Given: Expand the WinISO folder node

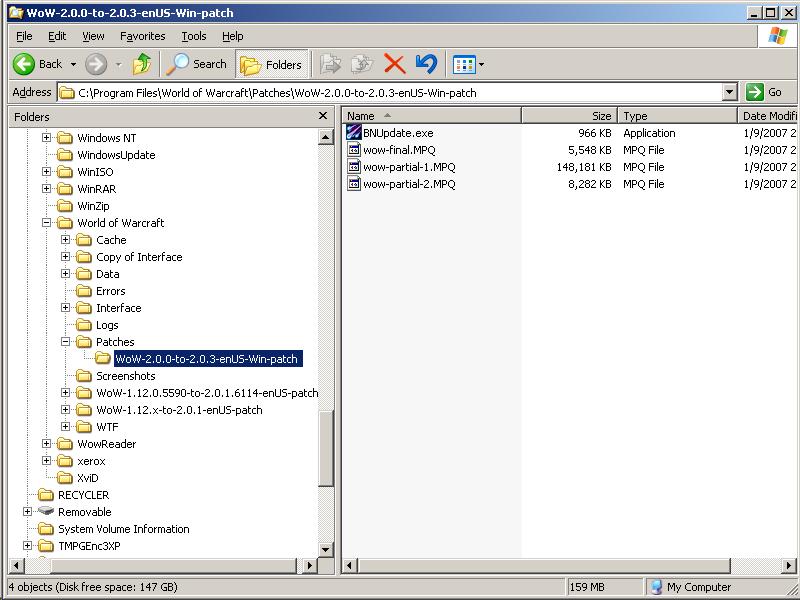Looking at the screenshot, I should (46, 171).
